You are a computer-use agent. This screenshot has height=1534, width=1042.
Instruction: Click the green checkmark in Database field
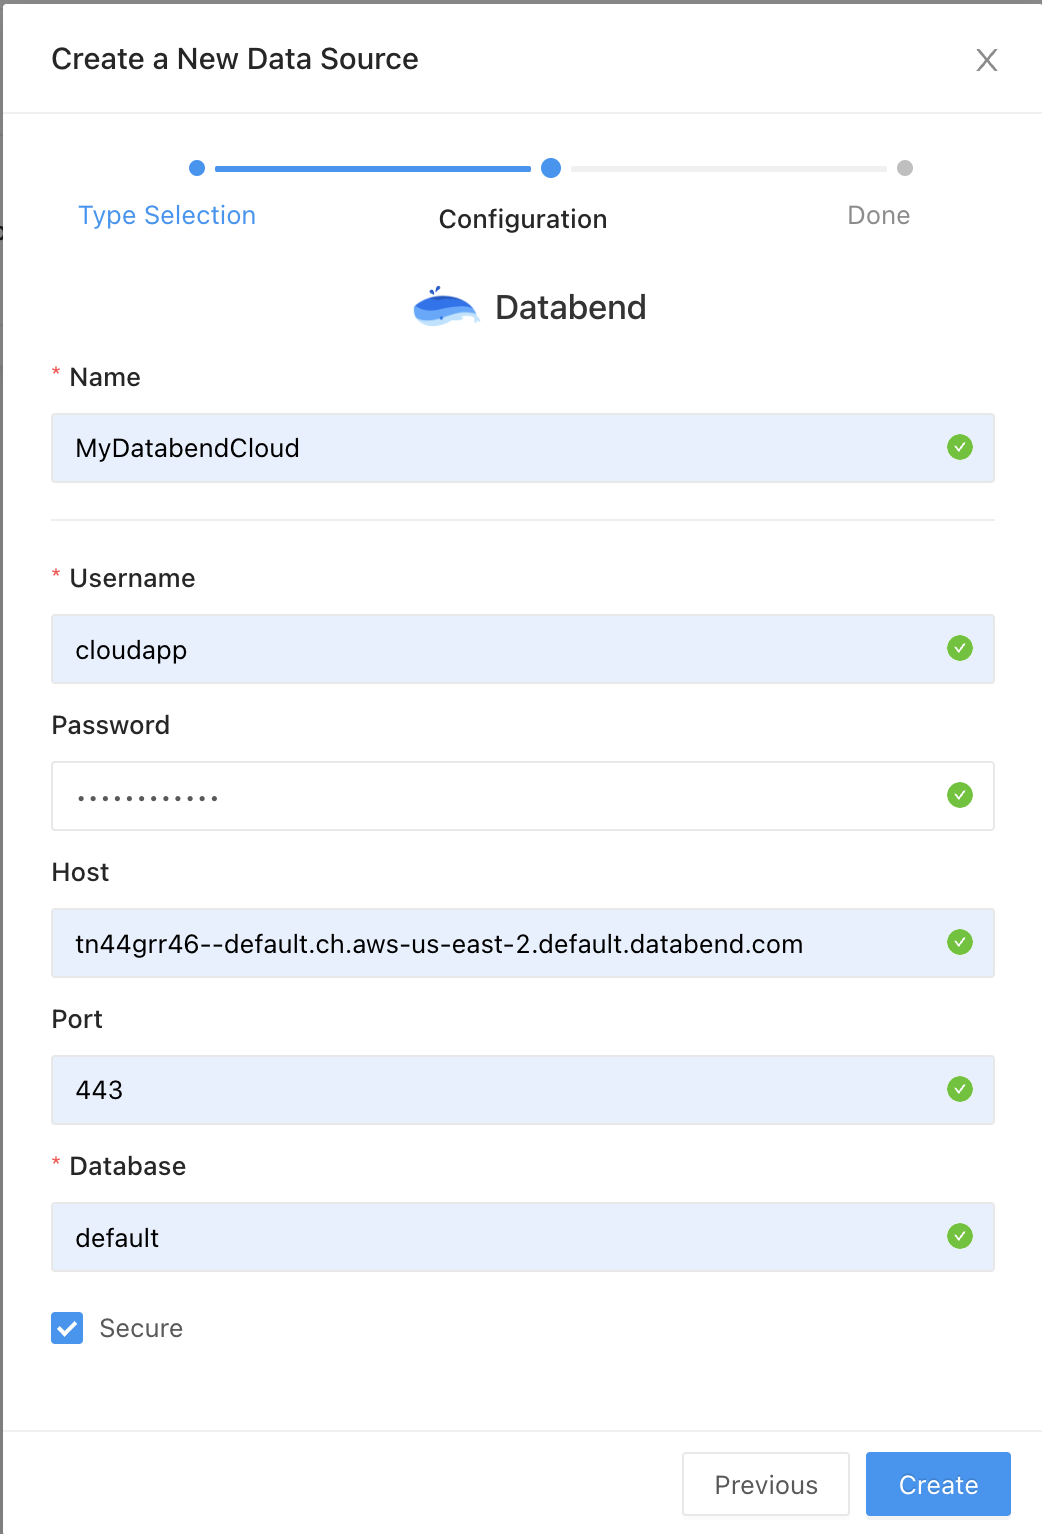click(x=960, y=1236)
